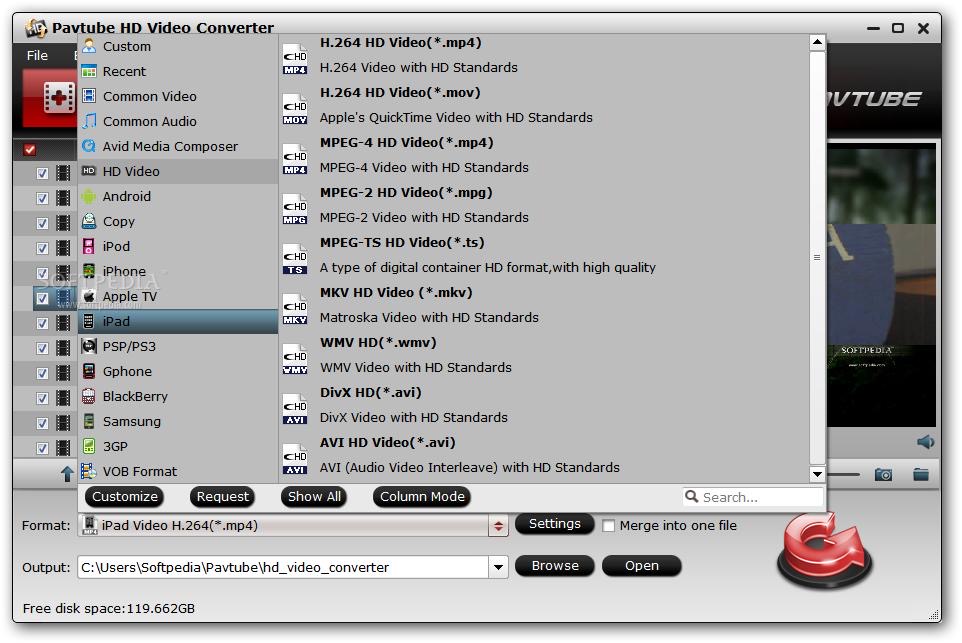Select the Common Video film icon
Screen dimensions: 962x643
90,96
